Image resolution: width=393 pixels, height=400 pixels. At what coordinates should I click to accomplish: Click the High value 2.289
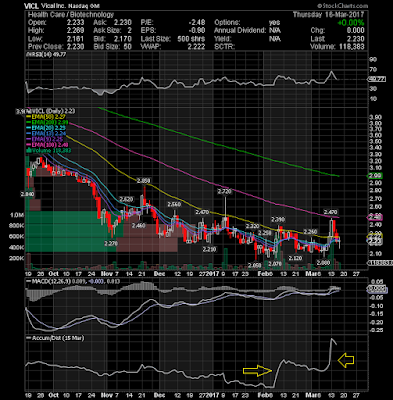(x=75, y=31)
